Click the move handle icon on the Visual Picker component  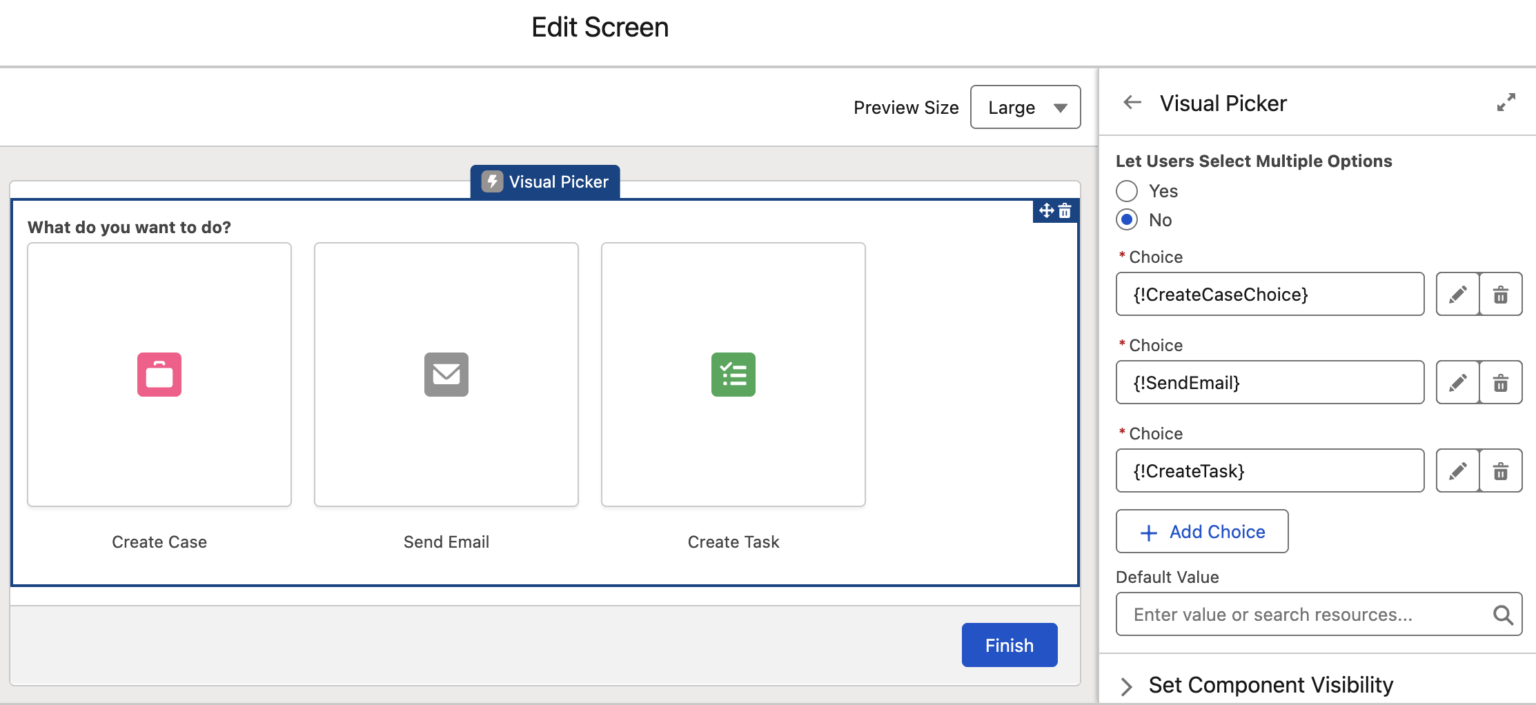(x=1045, y=211)
